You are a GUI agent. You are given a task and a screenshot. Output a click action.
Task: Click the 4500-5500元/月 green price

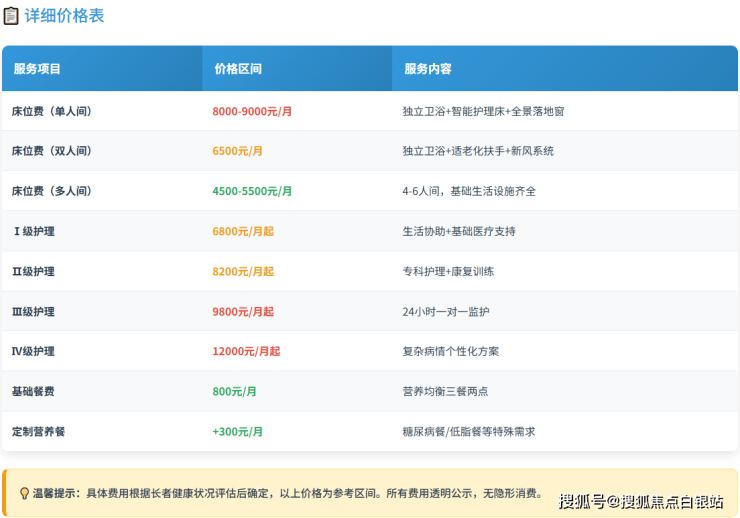252,191
